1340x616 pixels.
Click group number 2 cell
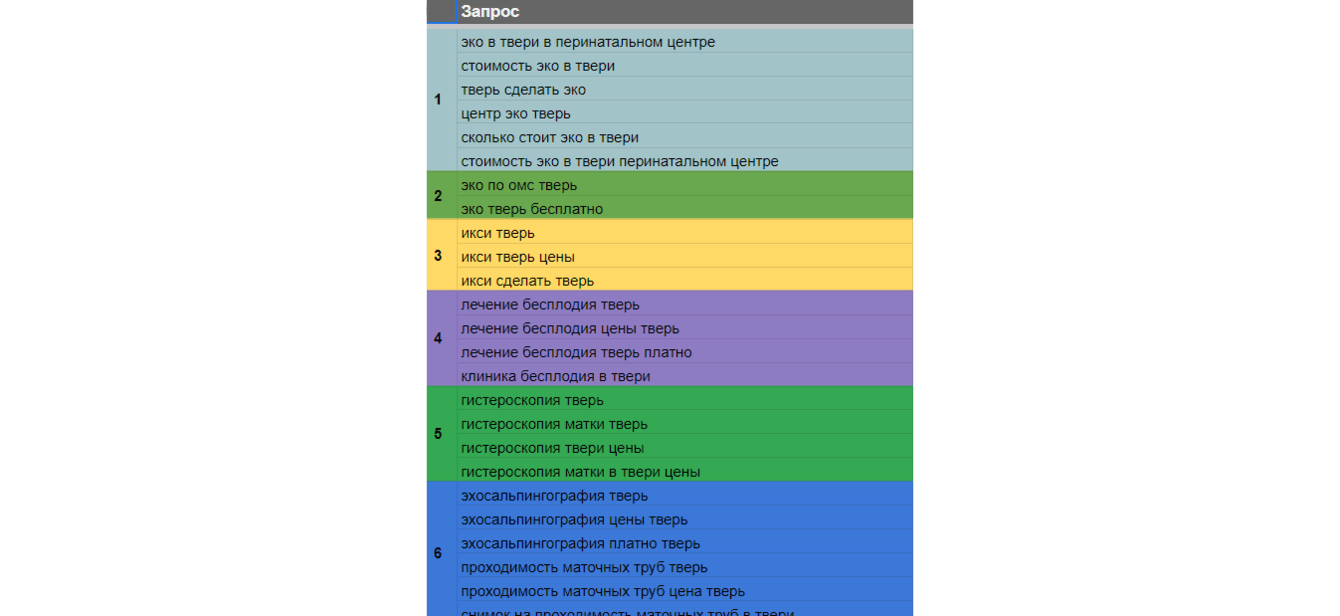[438, 196]
